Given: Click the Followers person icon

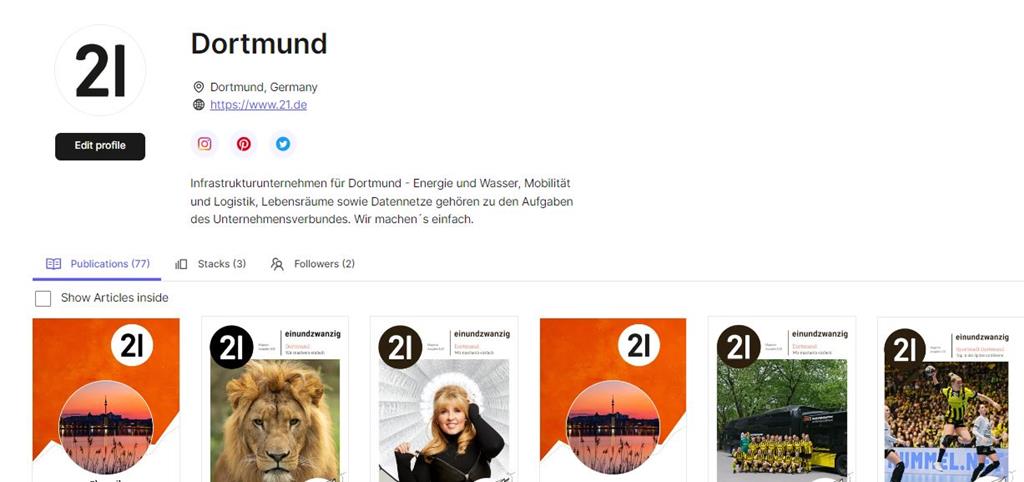Looking at the screenshot, I should (277, 264).
